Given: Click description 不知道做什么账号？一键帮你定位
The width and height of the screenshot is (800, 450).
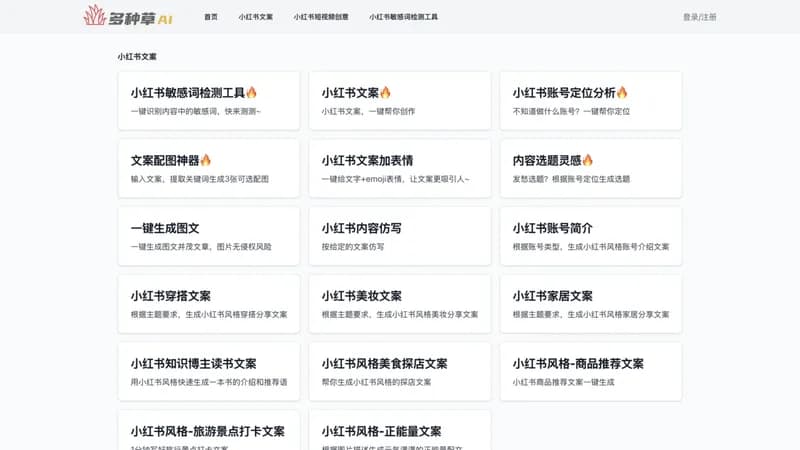Looking at the screenshot, I should point(571,111).
